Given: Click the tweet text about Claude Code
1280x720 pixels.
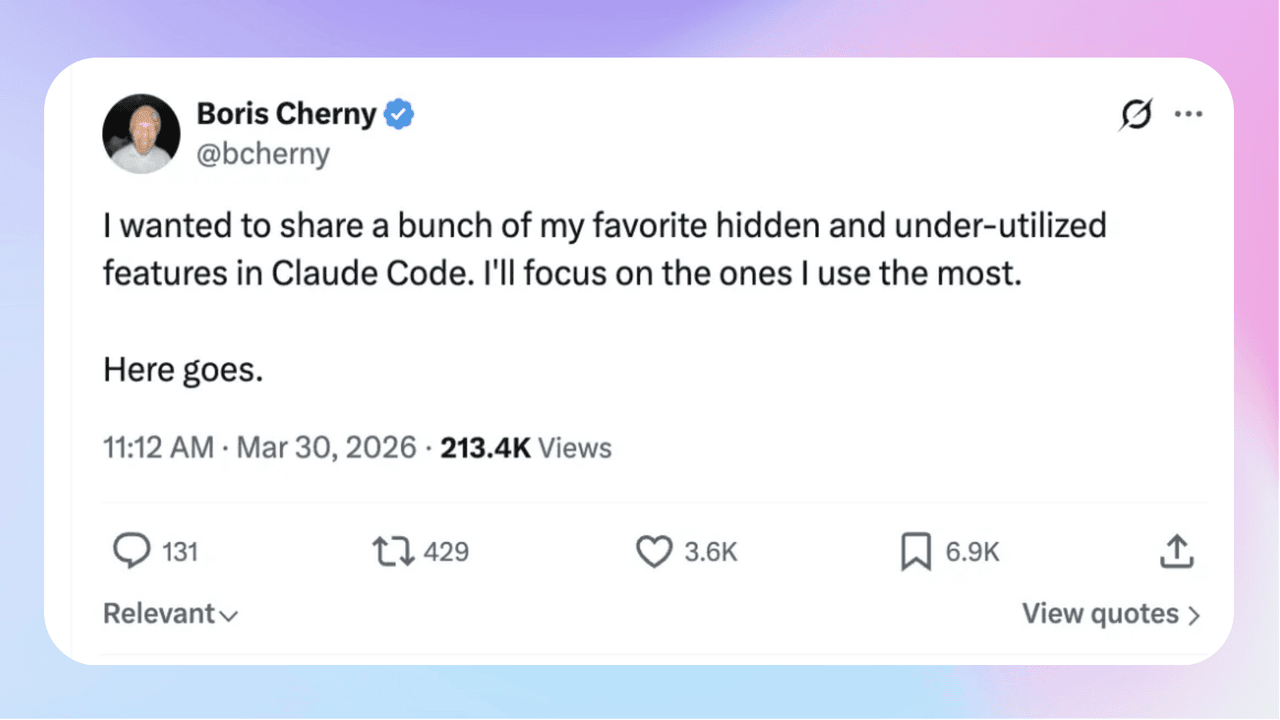Looking at the screenshot, I should [604, 249].
